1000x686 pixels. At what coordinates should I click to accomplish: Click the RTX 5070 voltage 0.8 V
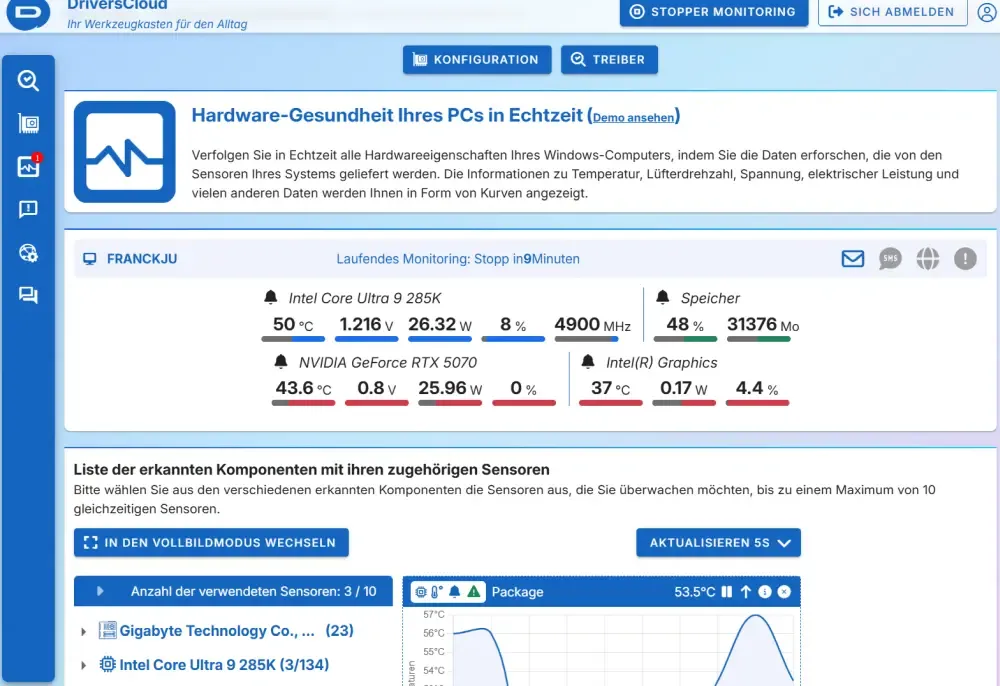click(x=377, y=388)
